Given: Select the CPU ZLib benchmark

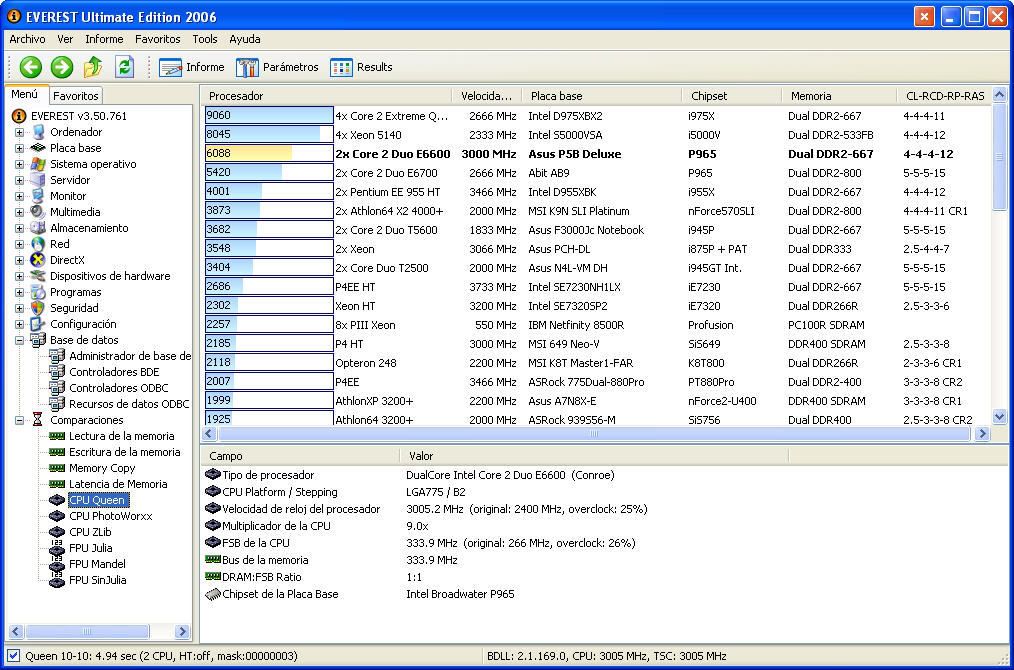Looking at the screenshot, I should 91,532.
